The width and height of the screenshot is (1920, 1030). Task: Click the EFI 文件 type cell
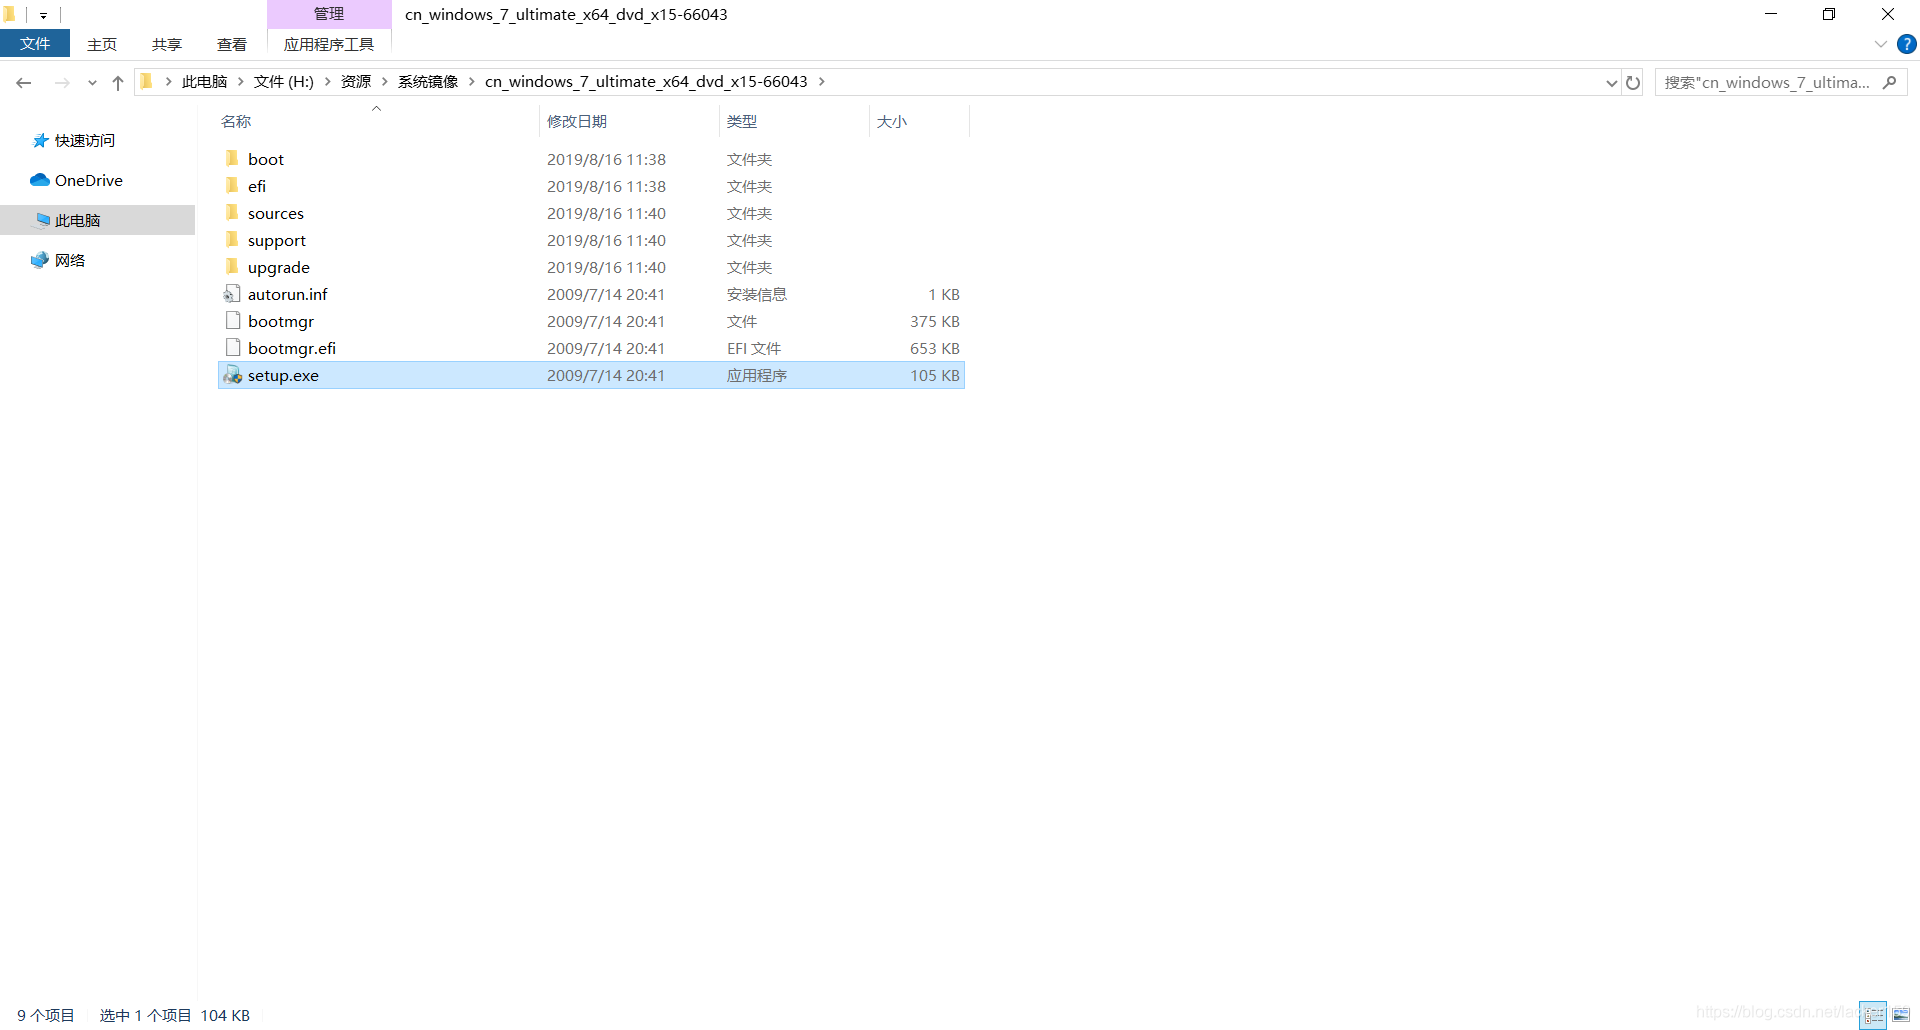tap(754, 348)
